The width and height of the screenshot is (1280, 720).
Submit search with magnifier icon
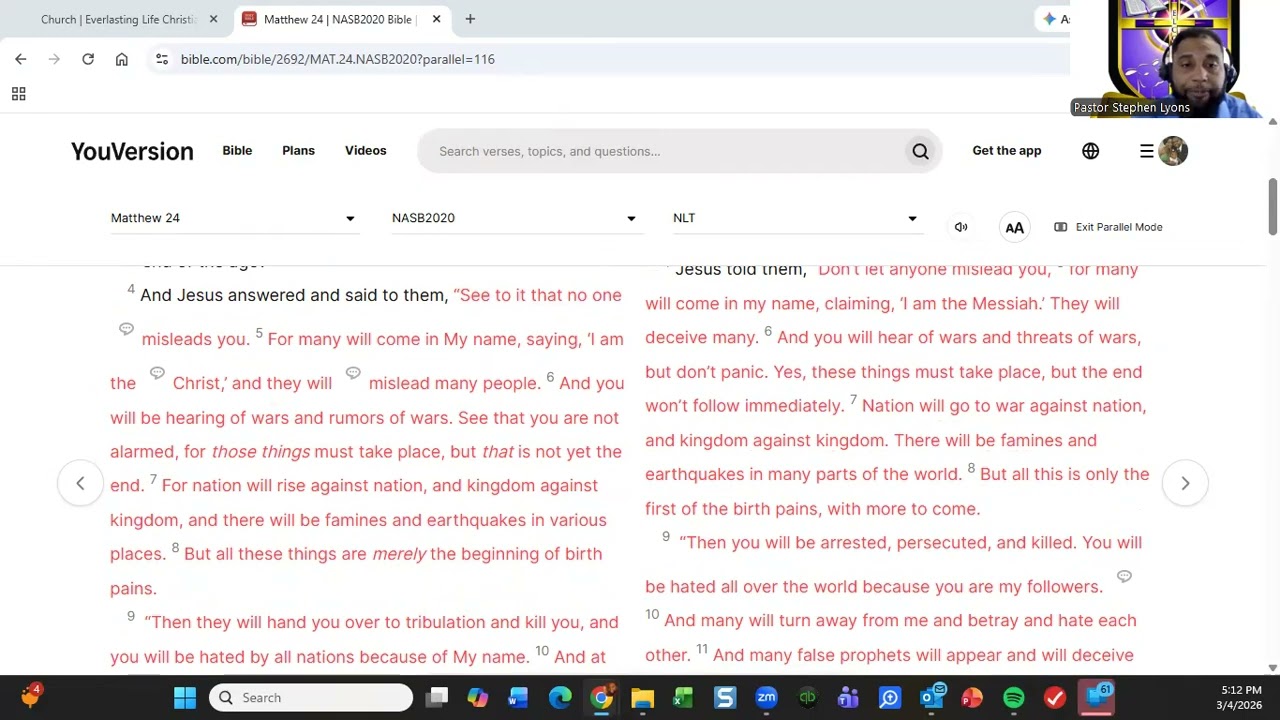(920, 151)
